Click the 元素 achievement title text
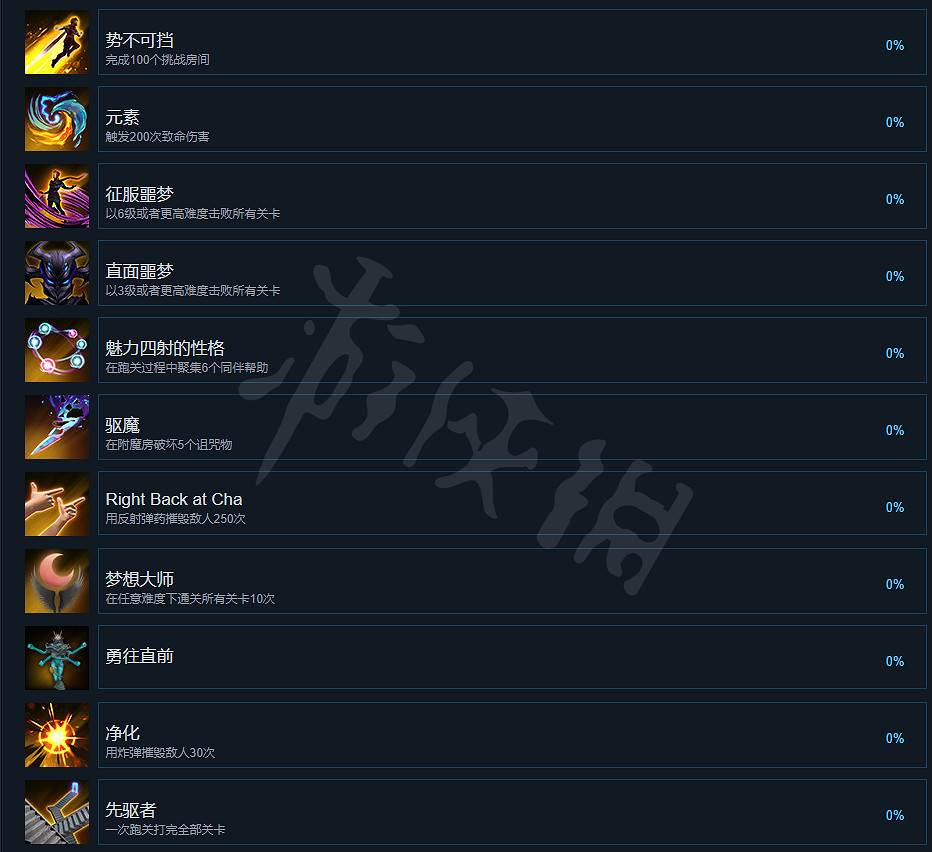The image size is (932, 852). (122, 117)
